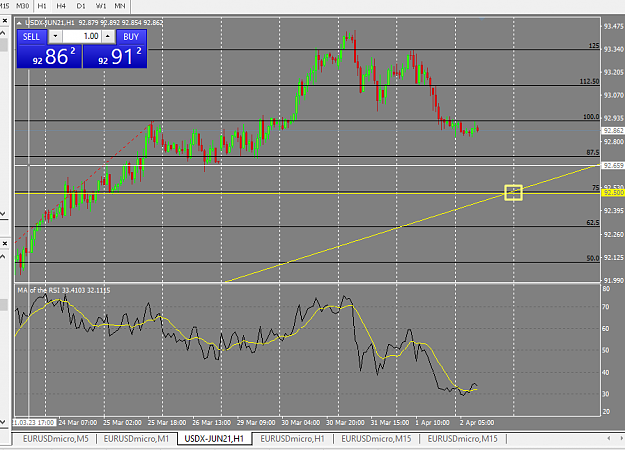This screenshot has height=450, width=625.
Task: Click the 30 Mar 20:00 time label
Action: (345, 422)
